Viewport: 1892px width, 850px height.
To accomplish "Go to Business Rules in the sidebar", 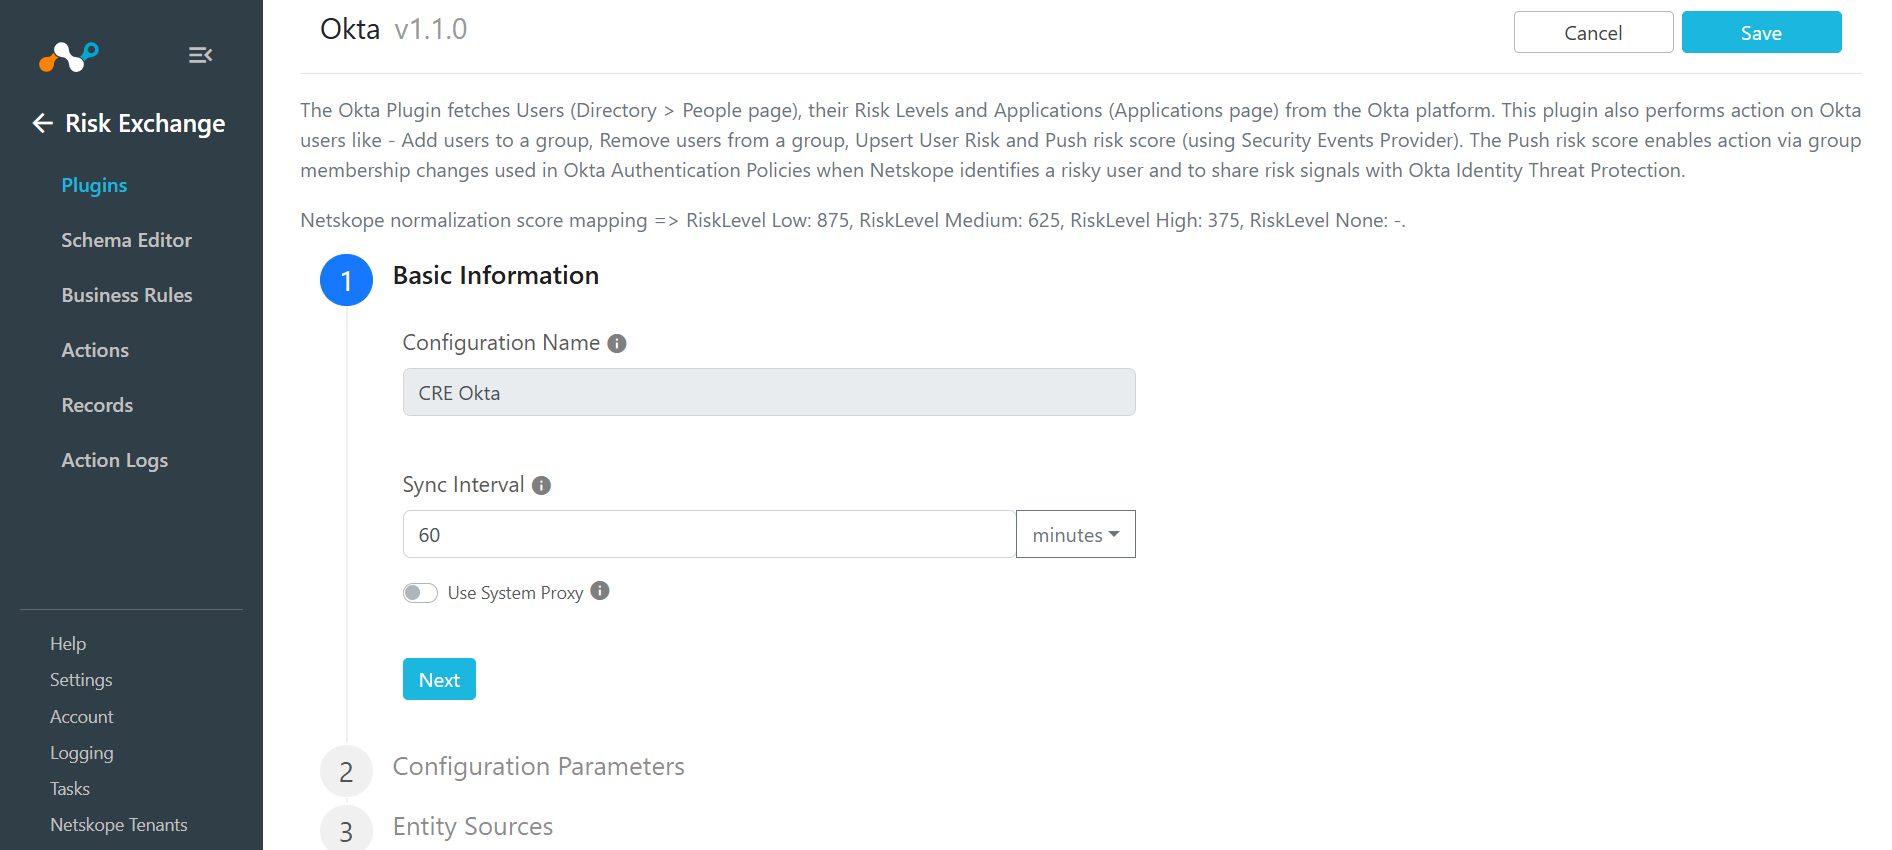I will pyautogui.click(x=127, y=295).
